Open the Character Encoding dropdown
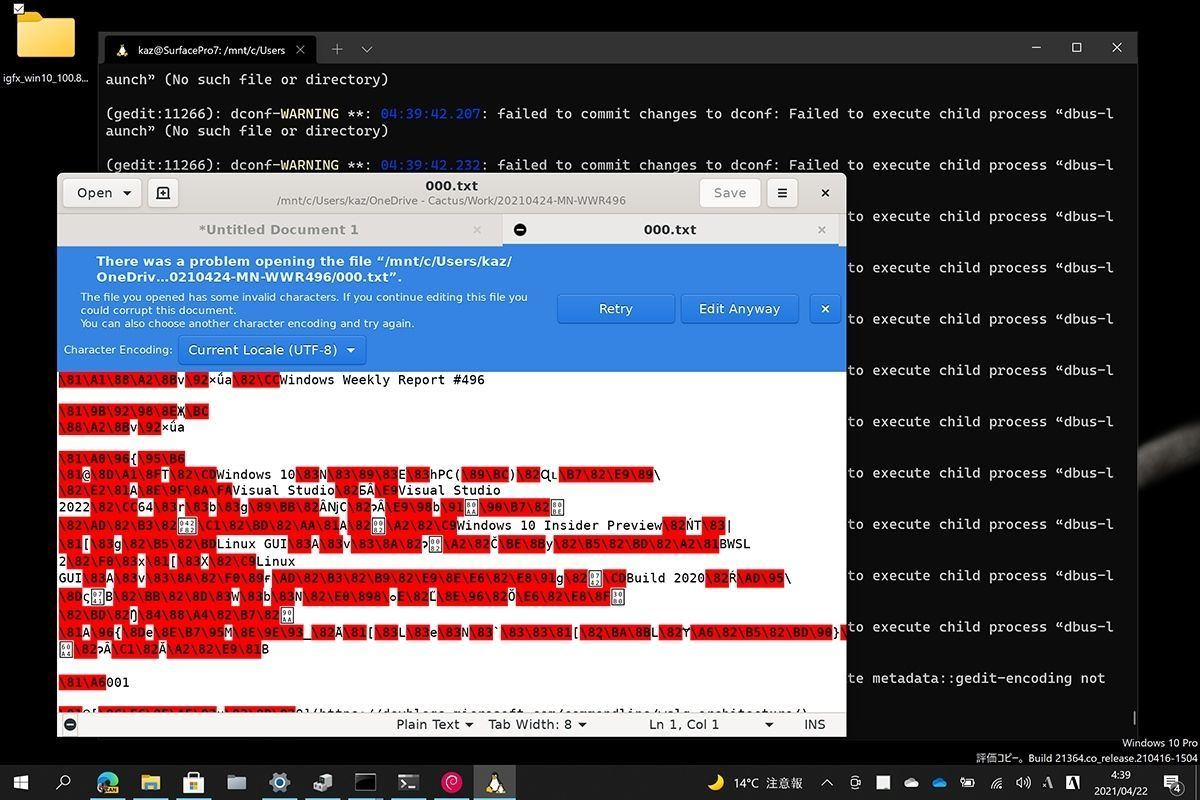Screen dimensions: 1200x800 click(x=271, y=350)
